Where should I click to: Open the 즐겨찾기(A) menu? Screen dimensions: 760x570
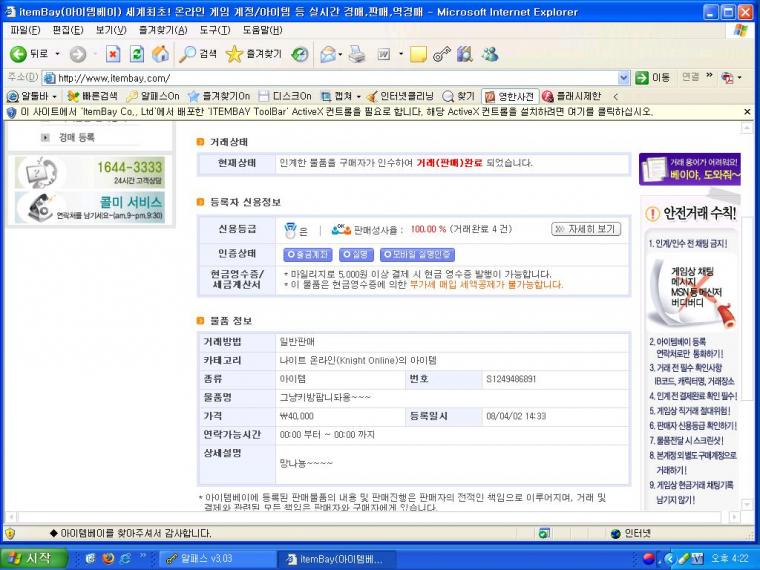pyautogui.click(x=163, y=30)
